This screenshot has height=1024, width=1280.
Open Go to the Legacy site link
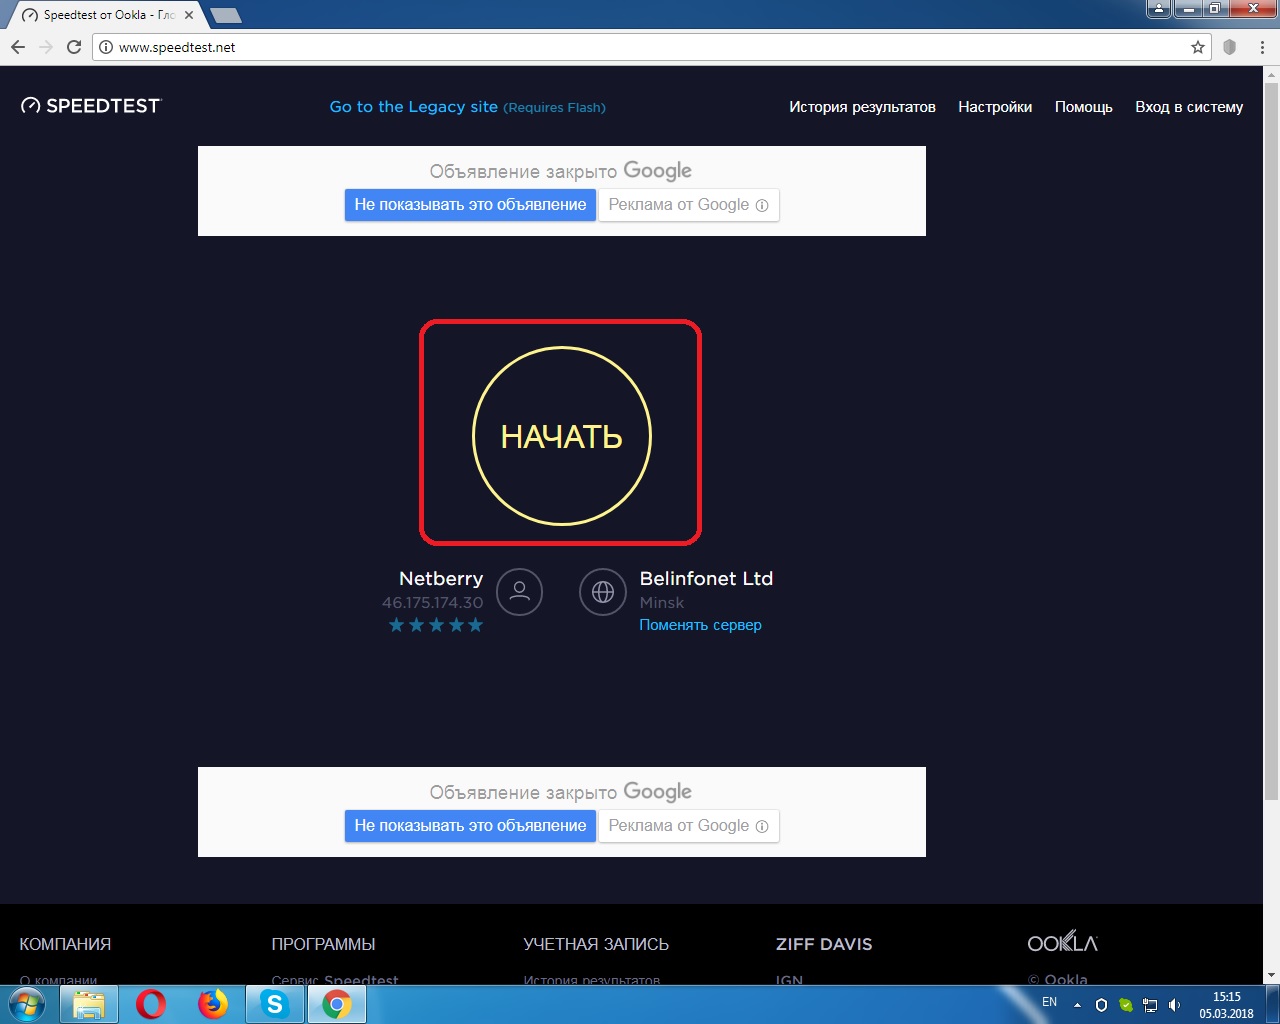pos(467,107)
